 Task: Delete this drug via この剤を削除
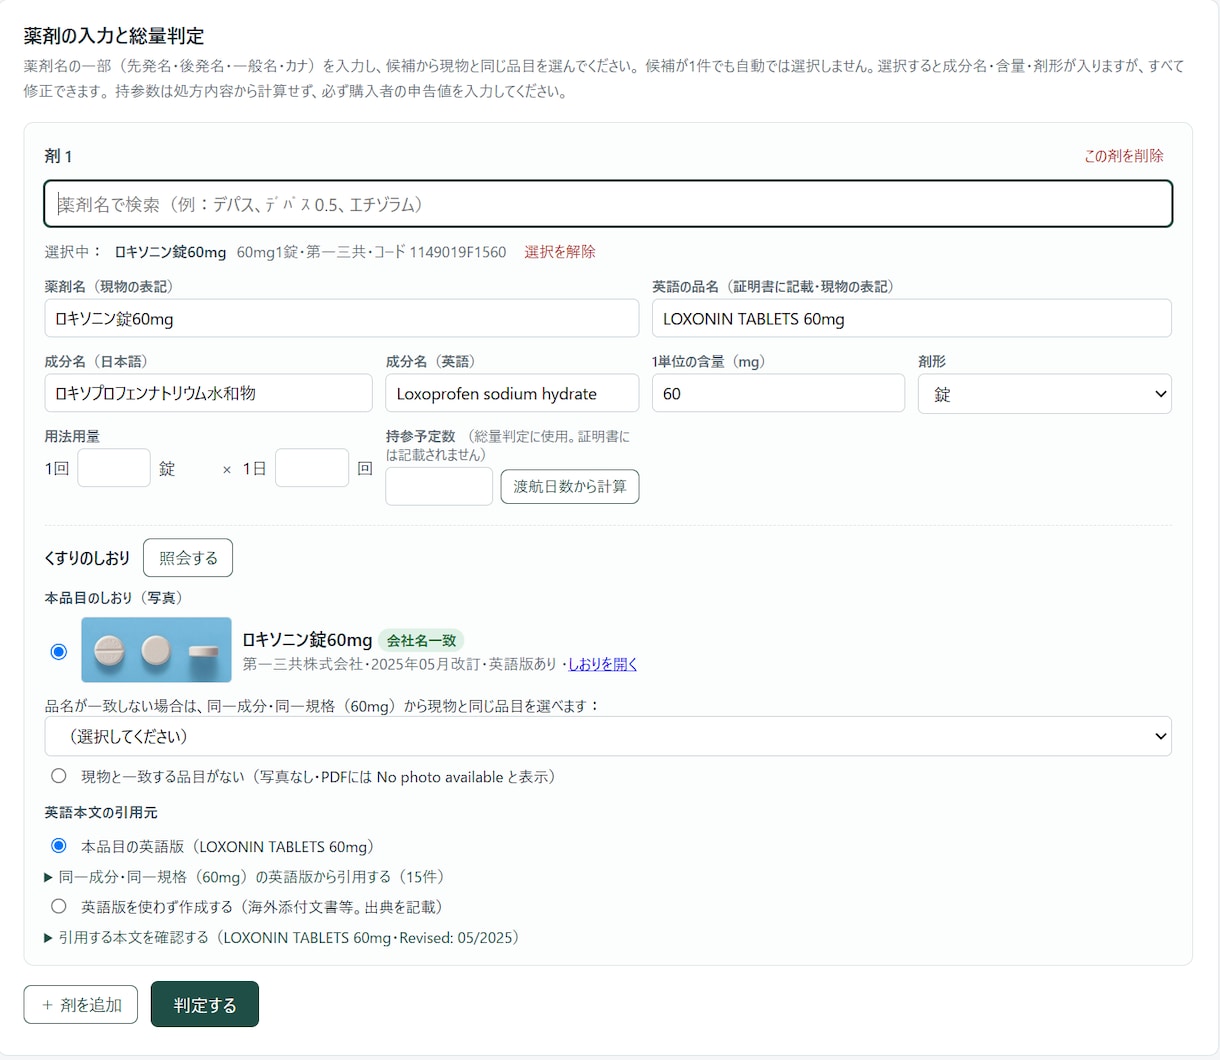click(1124, 156)
